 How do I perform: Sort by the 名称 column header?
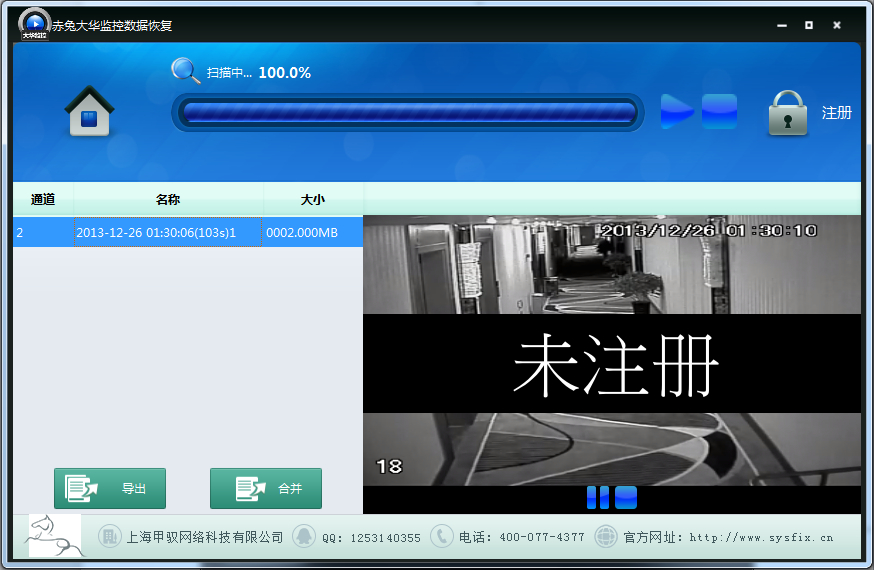(x=168, y=200)
